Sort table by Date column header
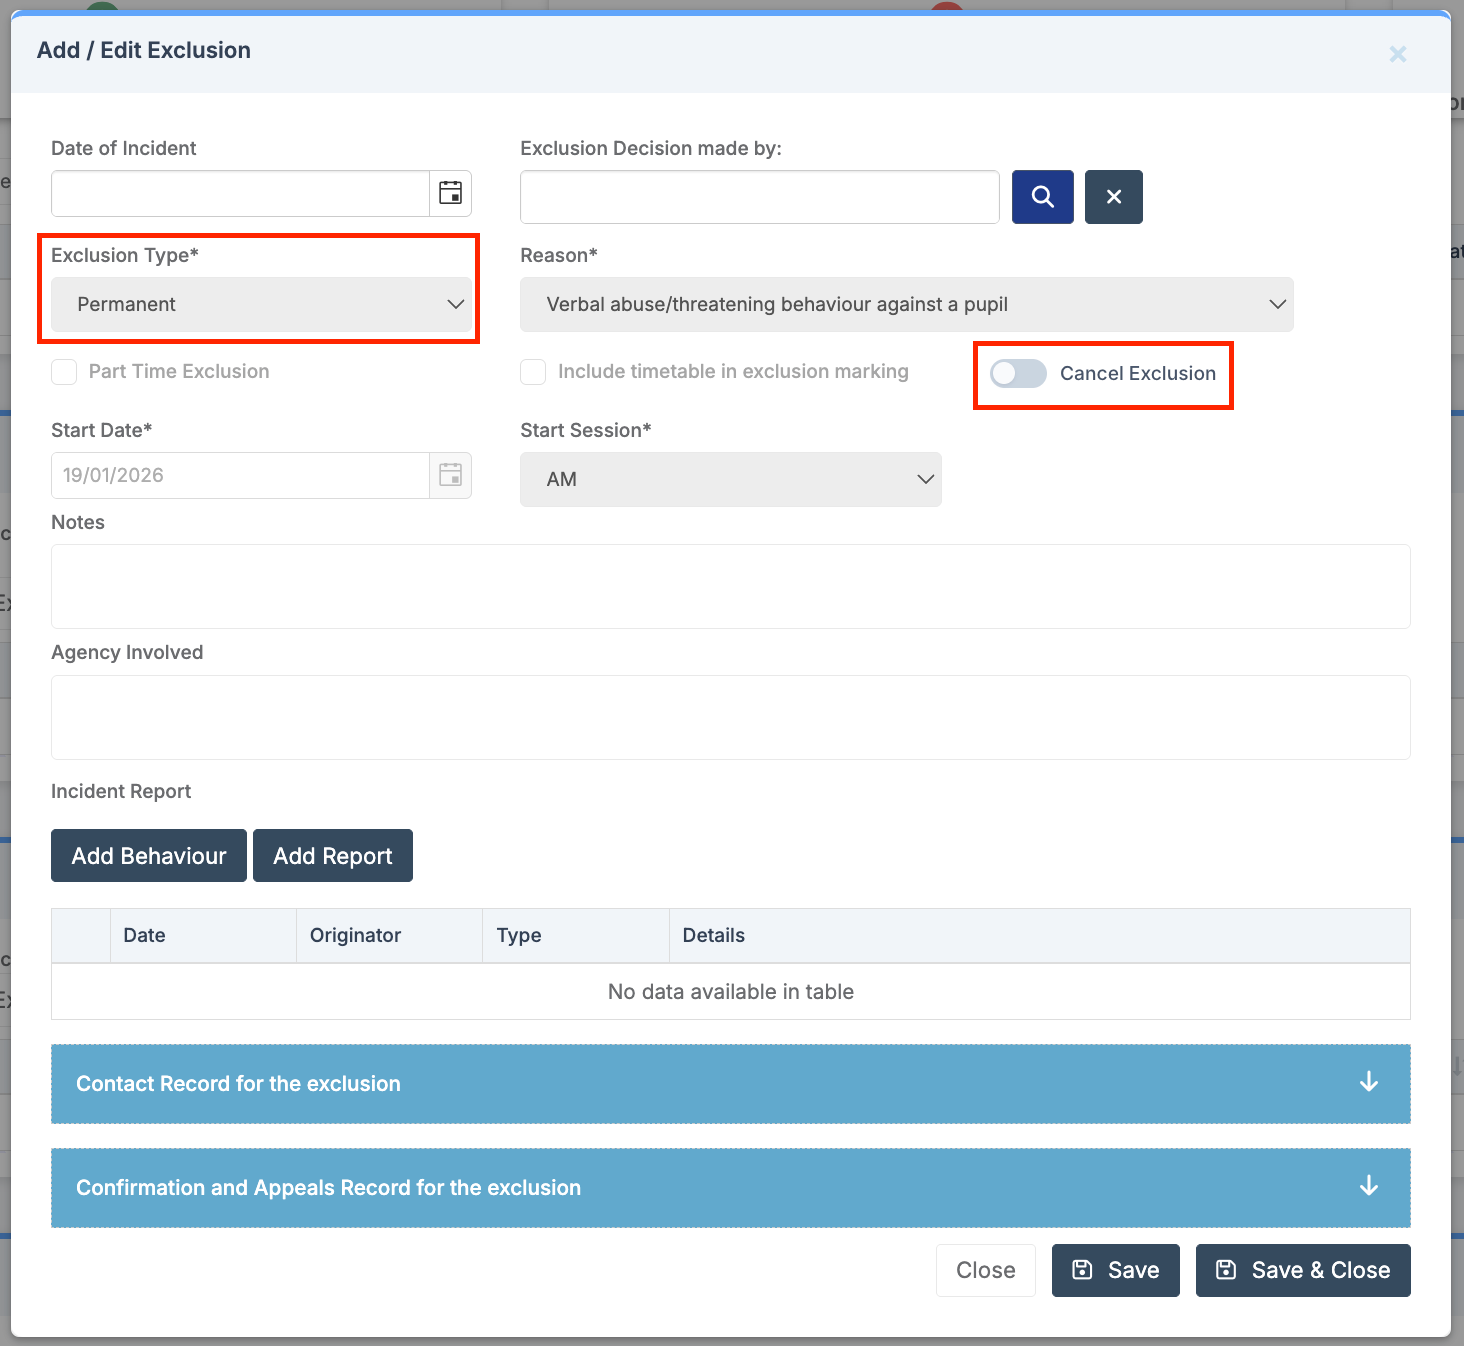Viewport: 1464px width, 1346px height. pyautogui.click(x=145, y=935)
